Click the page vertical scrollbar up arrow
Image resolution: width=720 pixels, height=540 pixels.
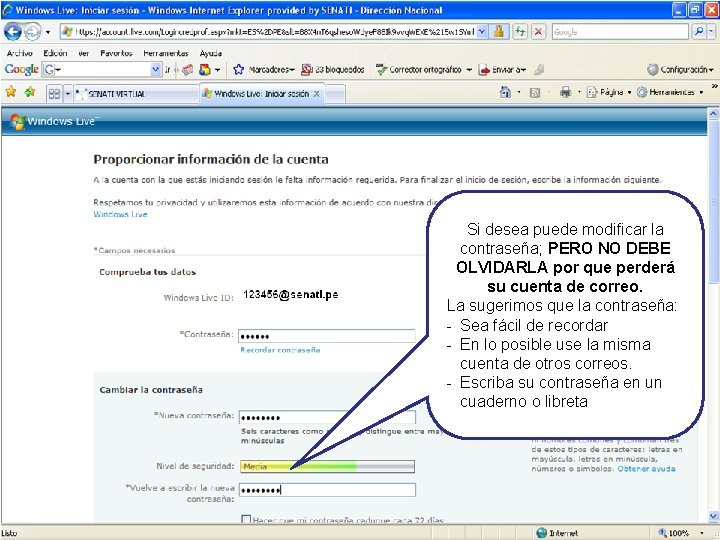coord(713,113)
